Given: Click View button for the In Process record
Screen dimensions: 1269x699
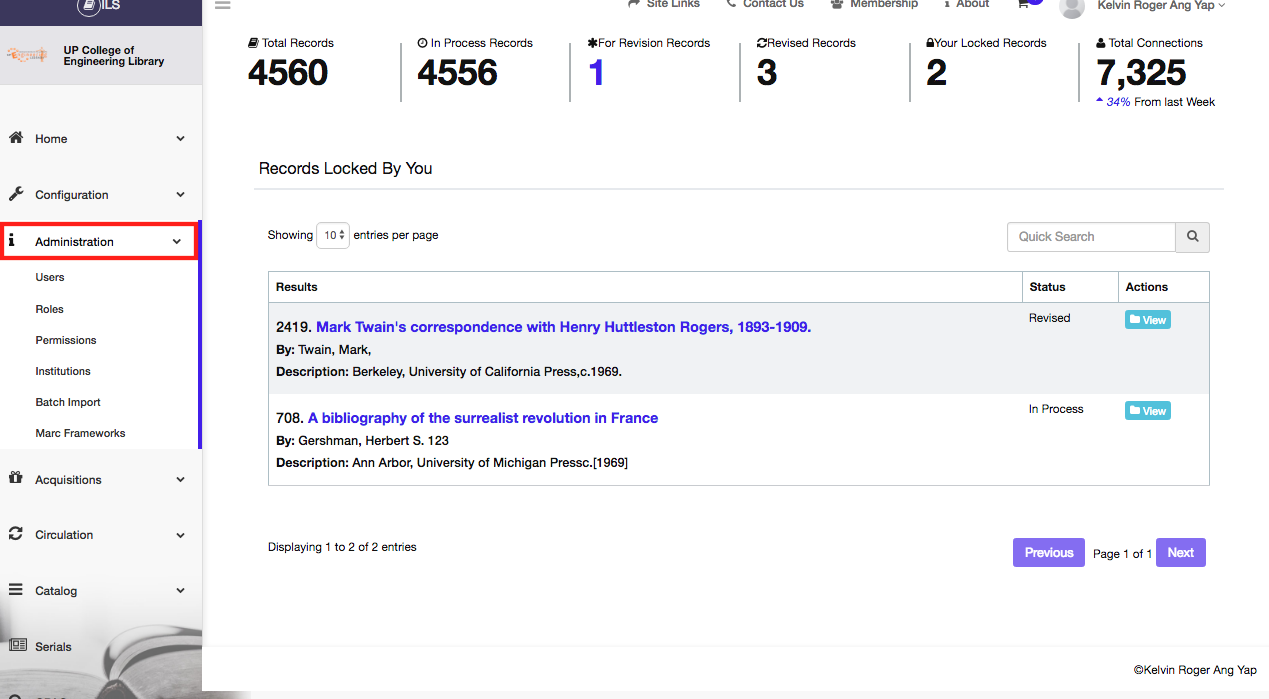Looking at the screenshot, I should point(1147,411).
